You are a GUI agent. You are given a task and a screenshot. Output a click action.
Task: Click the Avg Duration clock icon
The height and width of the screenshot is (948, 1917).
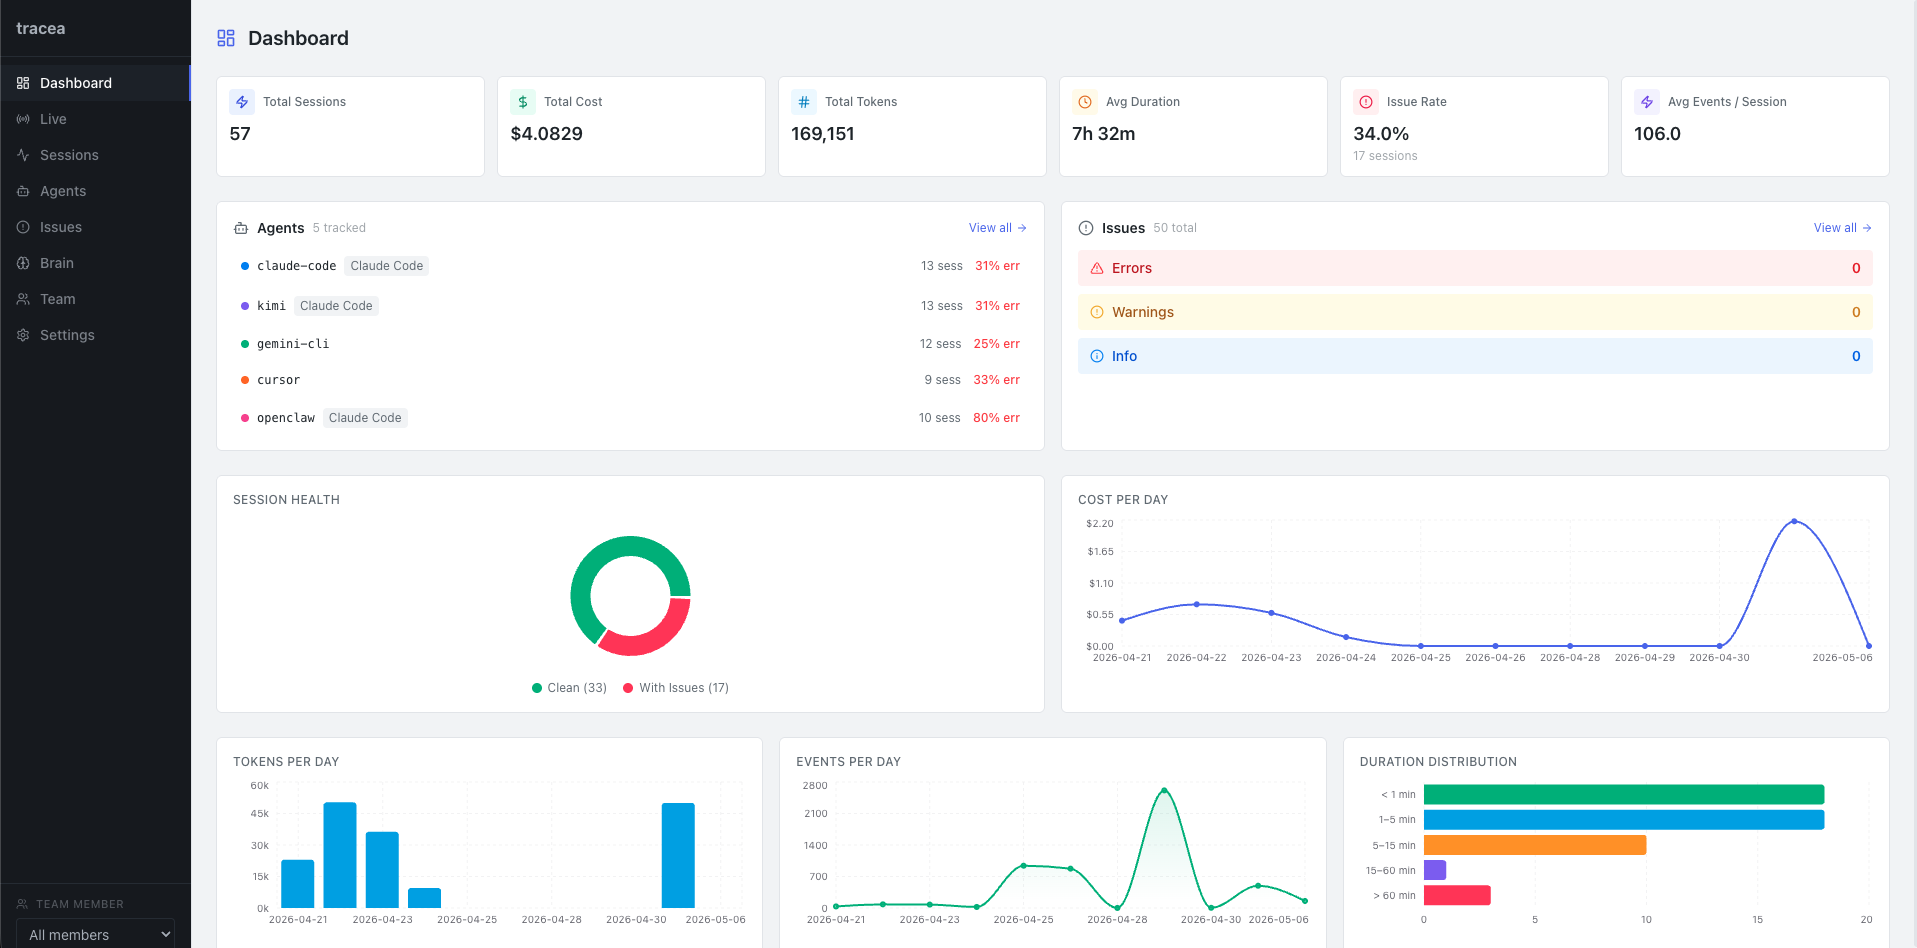pos(1085,102)
